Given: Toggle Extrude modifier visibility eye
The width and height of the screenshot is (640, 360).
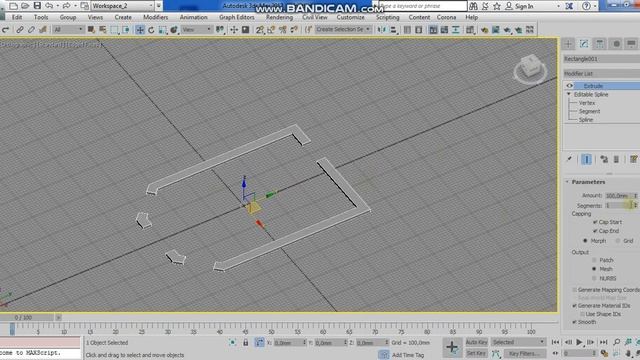Looking at the screenshot, I should 569,86.
